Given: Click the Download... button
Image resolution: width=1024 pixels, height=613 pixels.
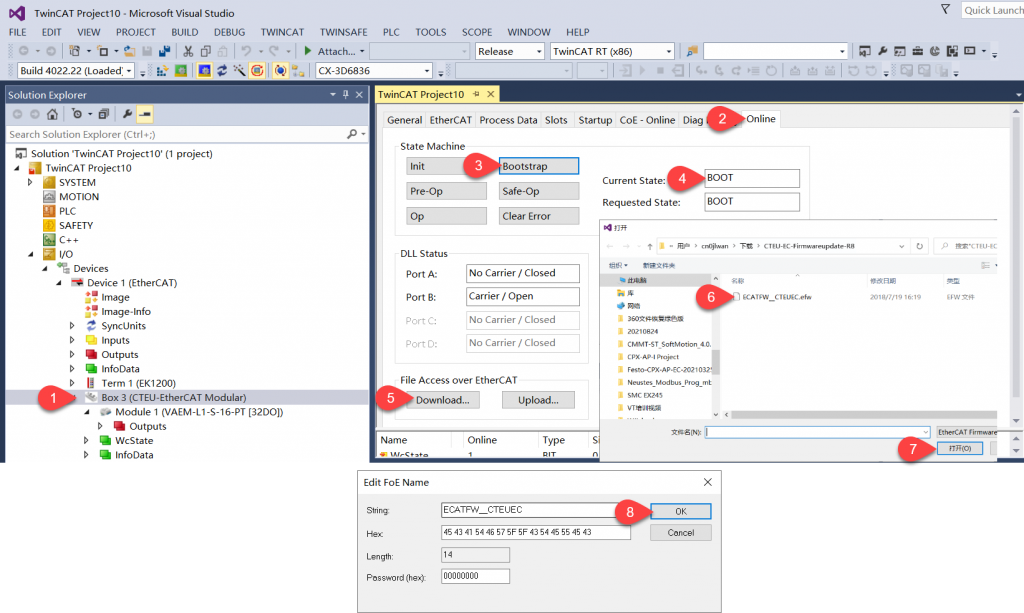Looking at the screenshot, I should tap(442, 400).
